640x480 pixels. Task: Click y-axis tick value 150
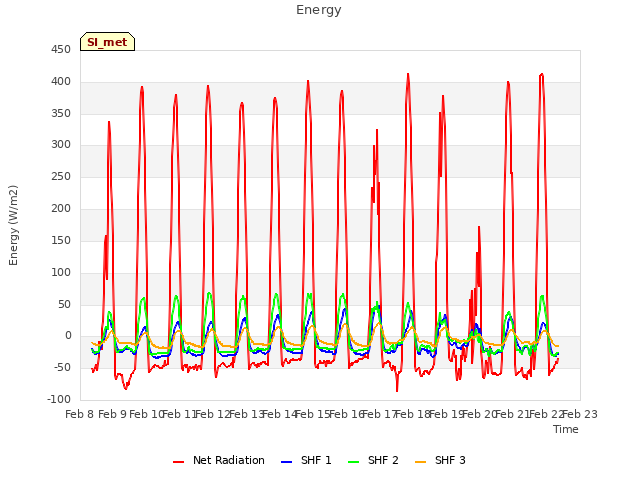61,240
